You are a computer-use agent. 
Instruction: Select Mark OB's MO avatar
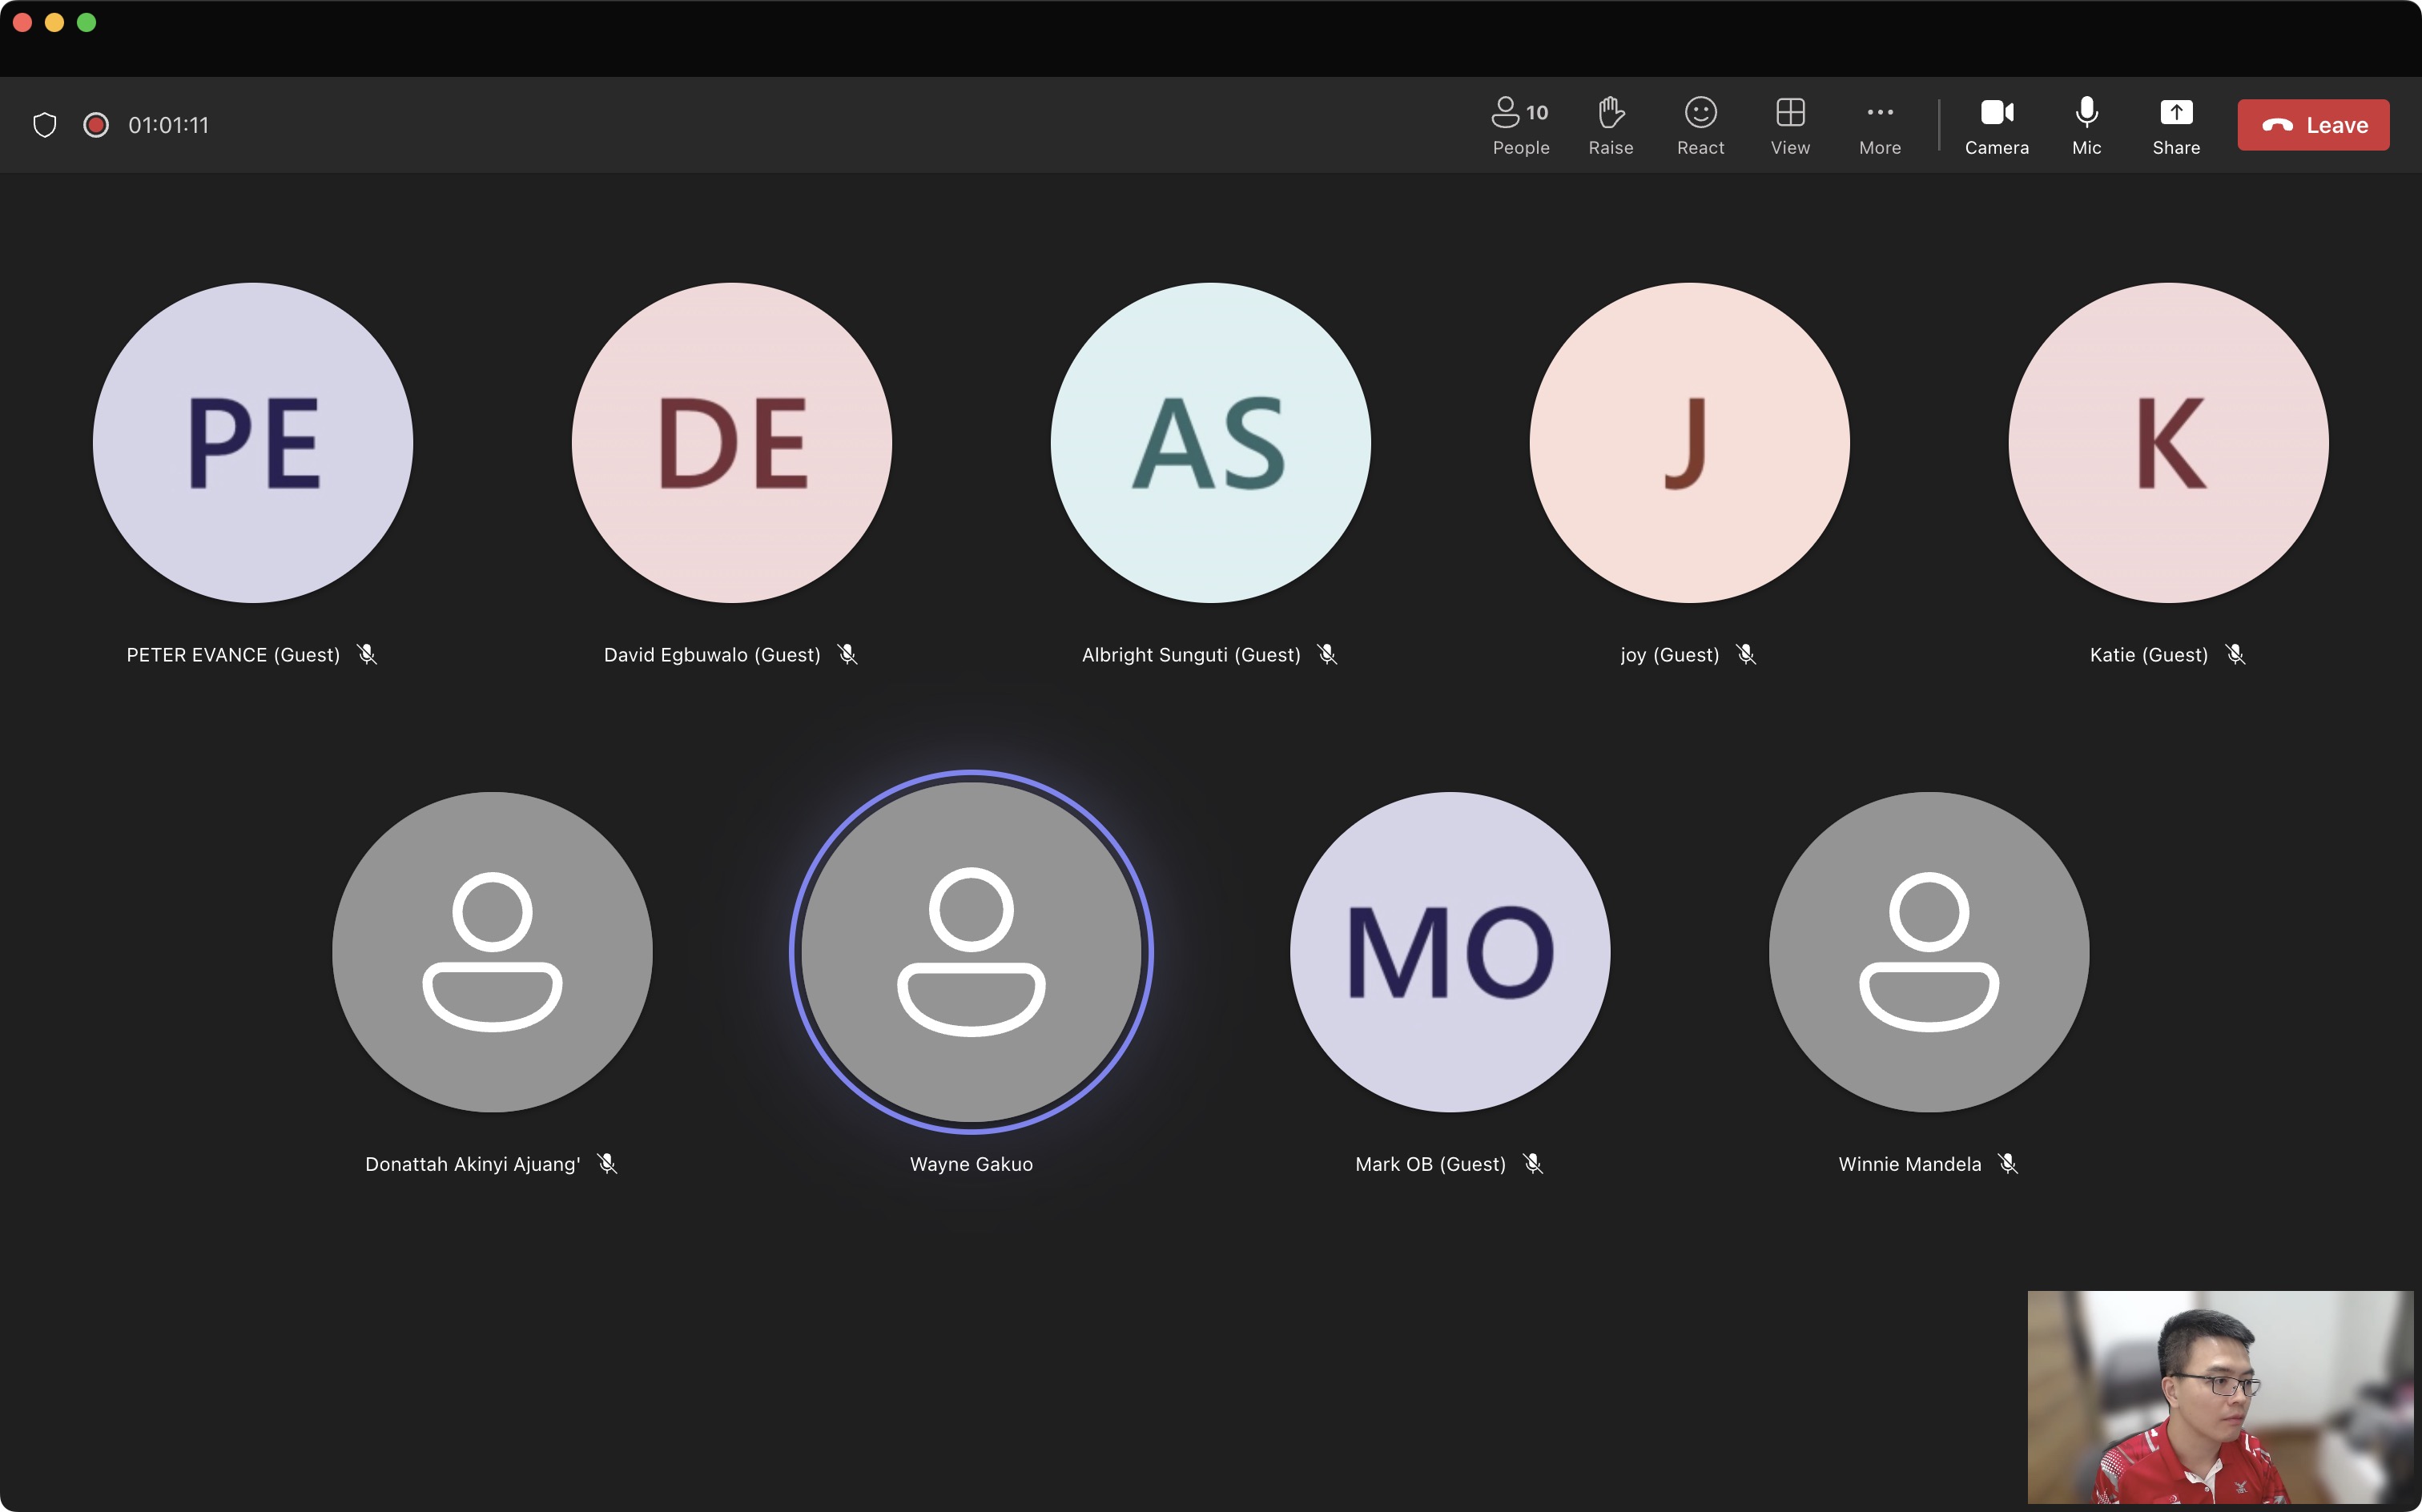(x=1449, y=951)
